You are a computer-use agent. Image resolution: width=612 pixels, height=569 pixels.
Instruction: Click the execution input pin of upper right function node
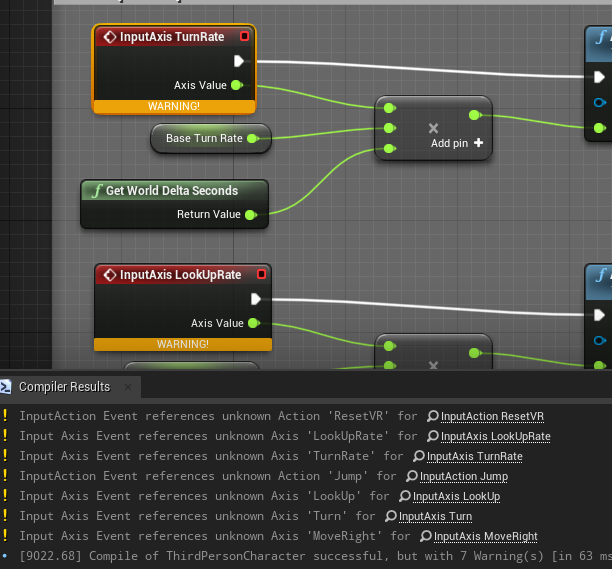[599, 77]
